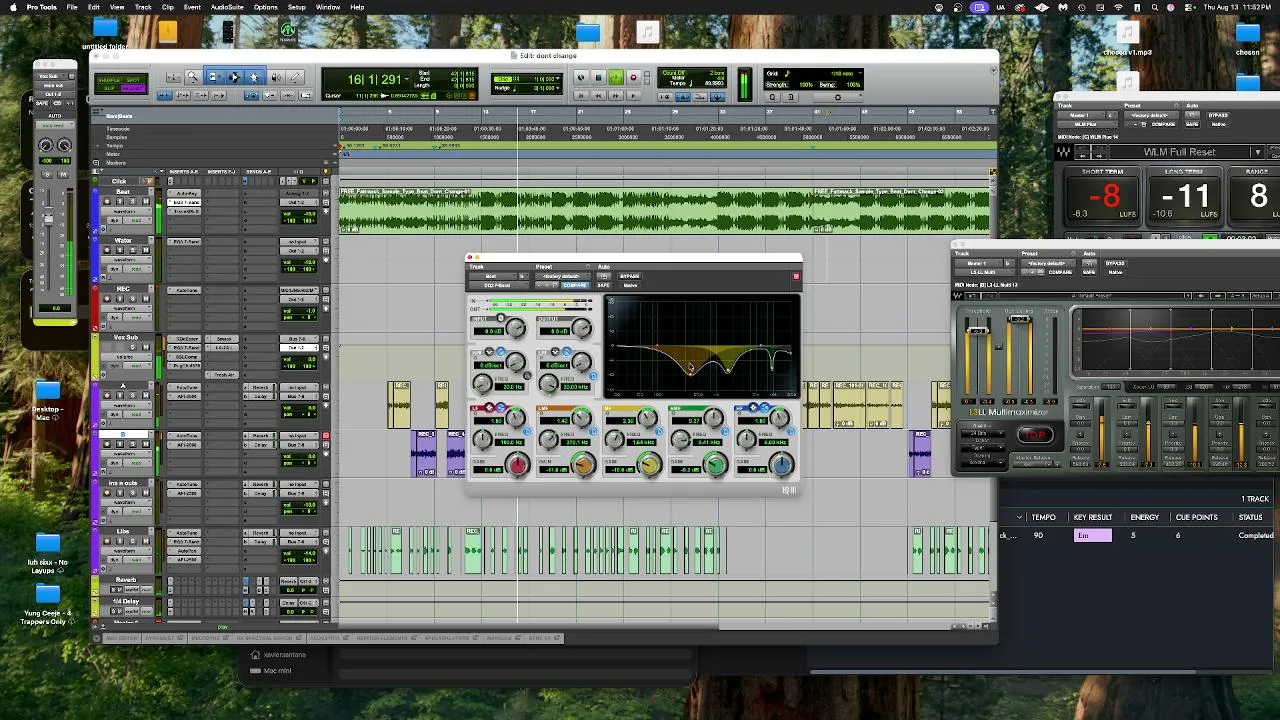Open the Desktop - Mac folder icon
Image resolution: width=1280 pixels, height=720 pixels.
tap(48, 392)
